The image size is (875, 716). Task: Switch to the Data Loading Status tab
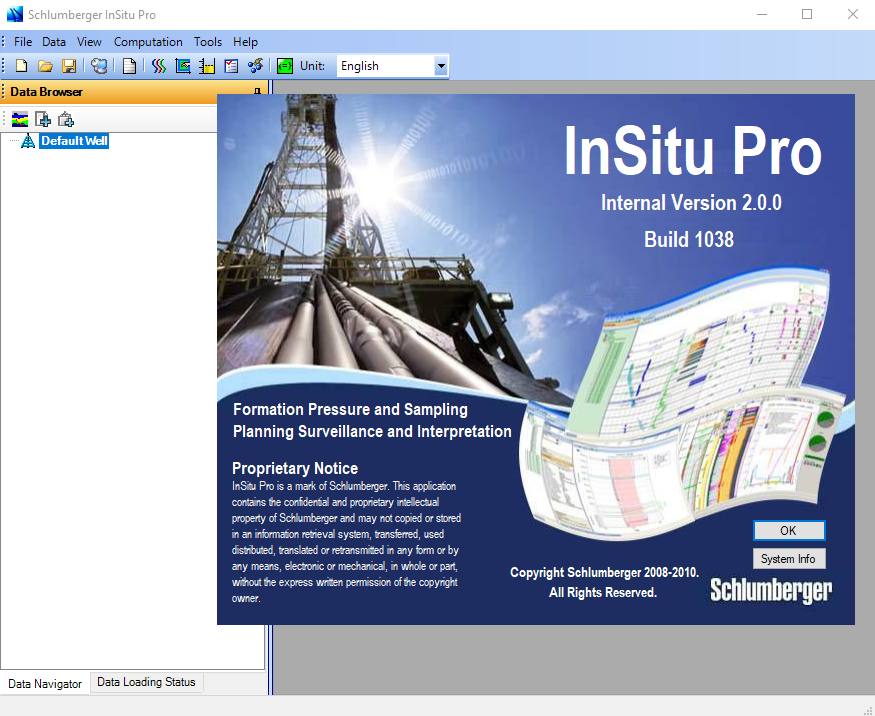point(146,682)
